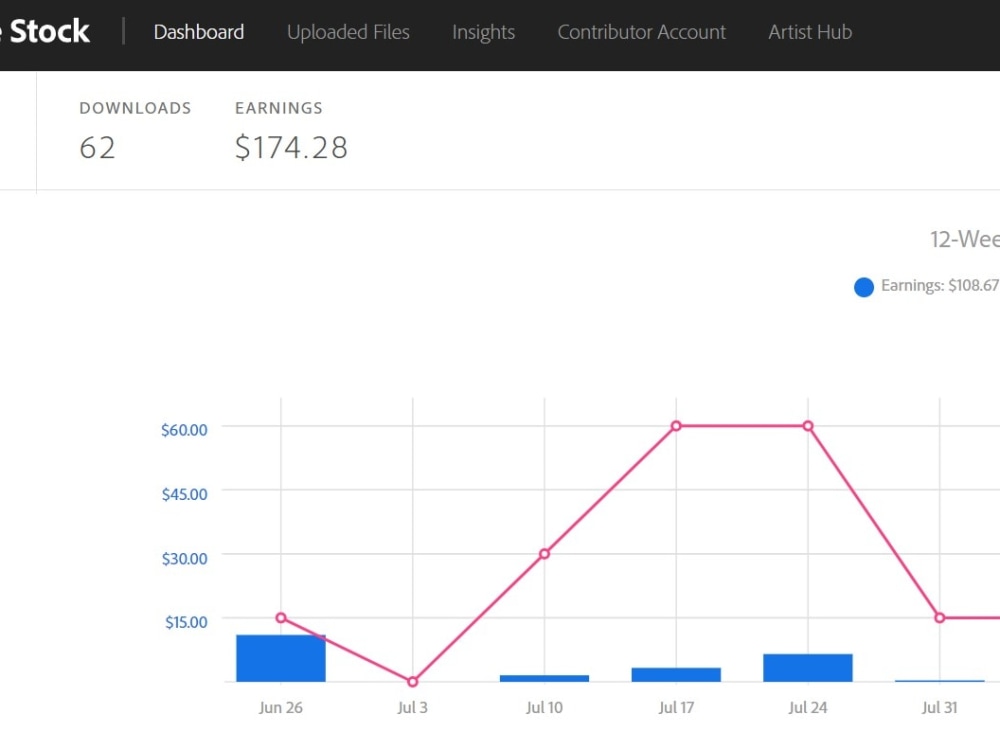1000x750 pixels.
Task: Switch to the Dashboard tab
Action: coord(198,32)
